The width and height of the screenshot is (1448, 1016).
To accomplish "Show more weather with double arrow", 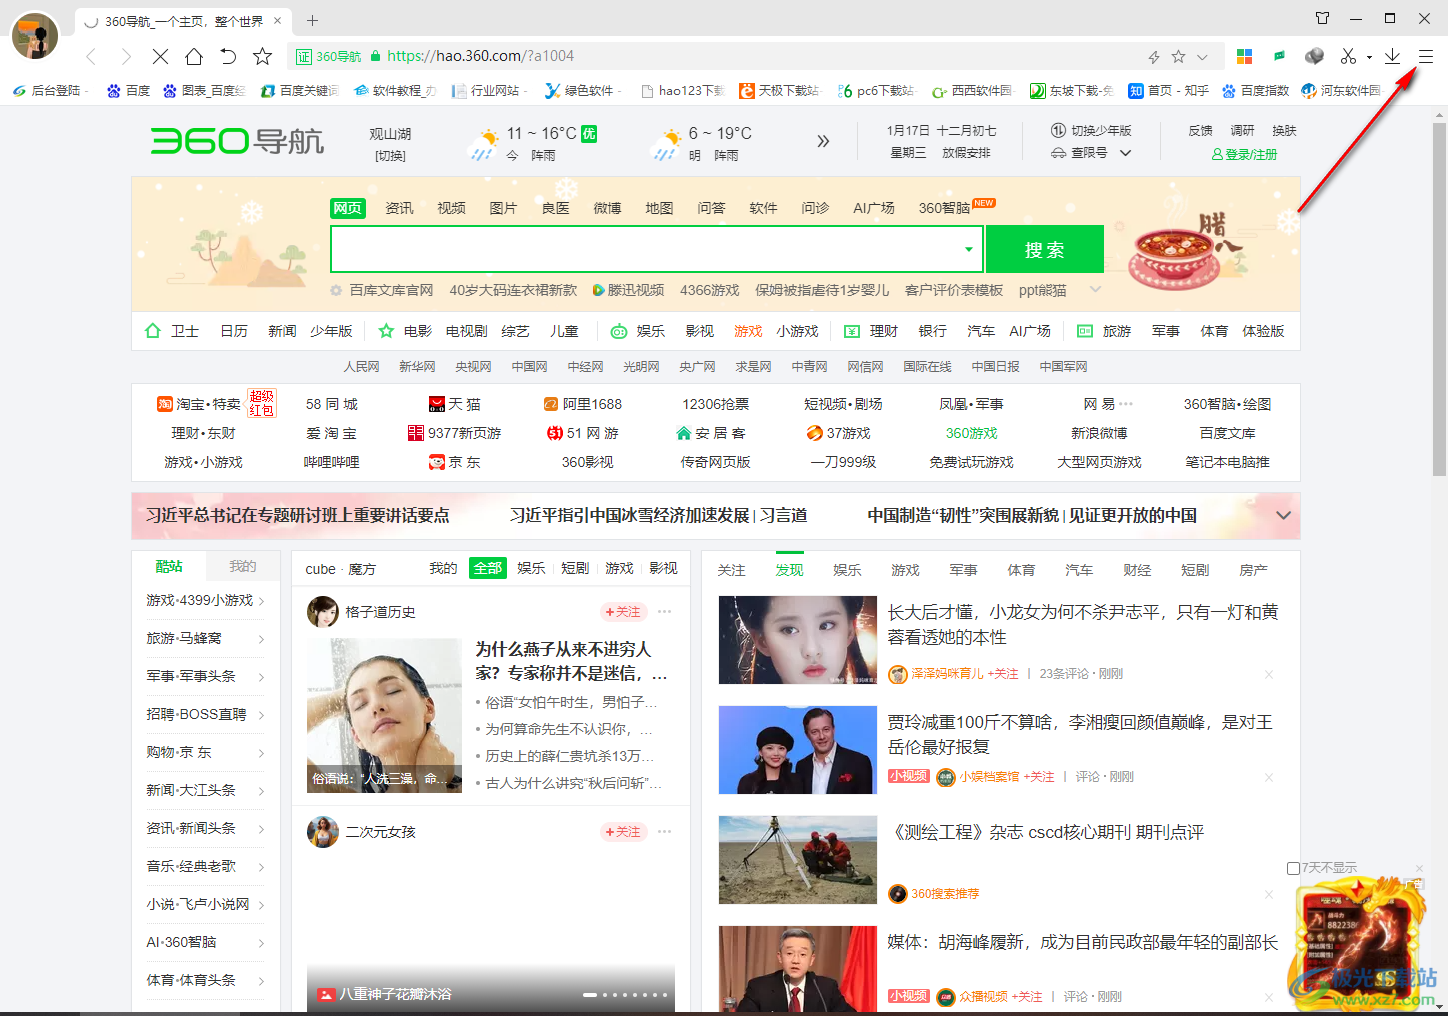I will [823, 141].
